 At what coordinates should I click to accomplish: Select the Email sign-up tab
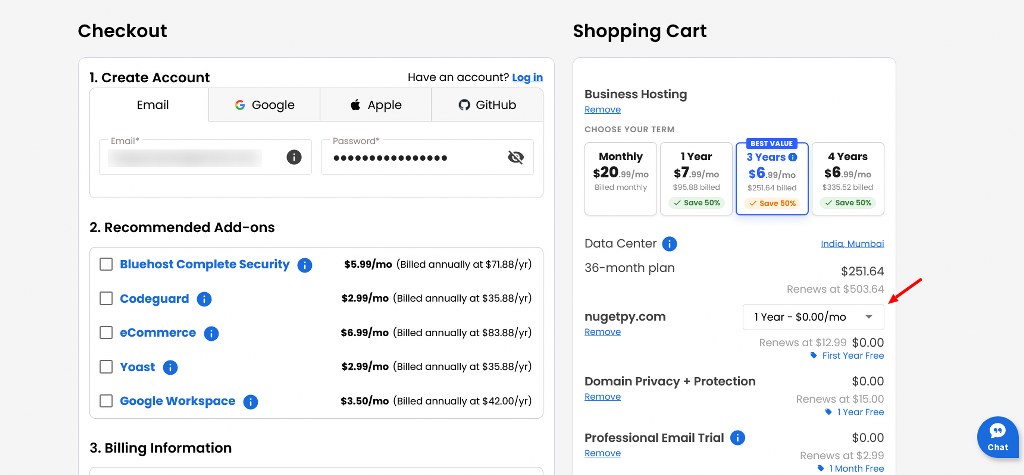150,105
